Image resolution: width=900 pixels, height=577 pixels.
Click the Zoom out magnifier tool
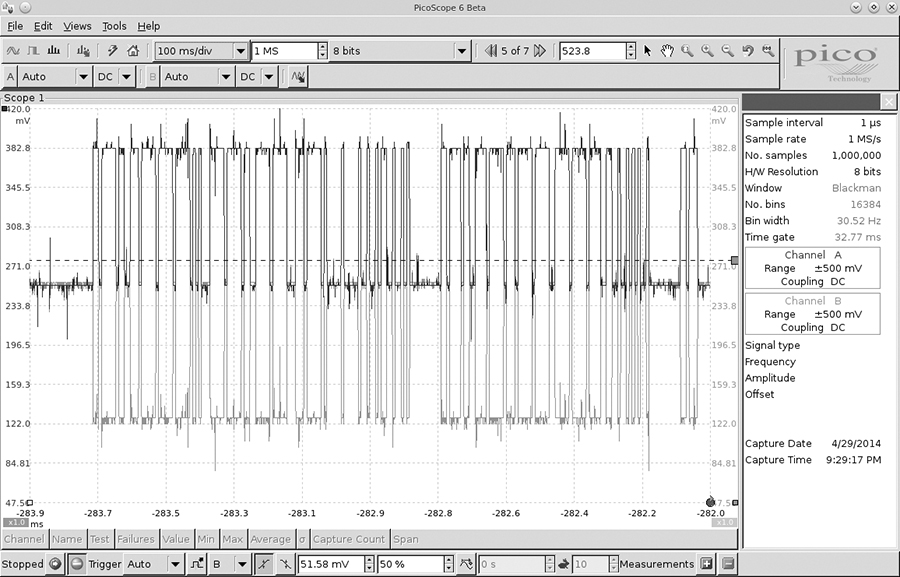point(727,51)
